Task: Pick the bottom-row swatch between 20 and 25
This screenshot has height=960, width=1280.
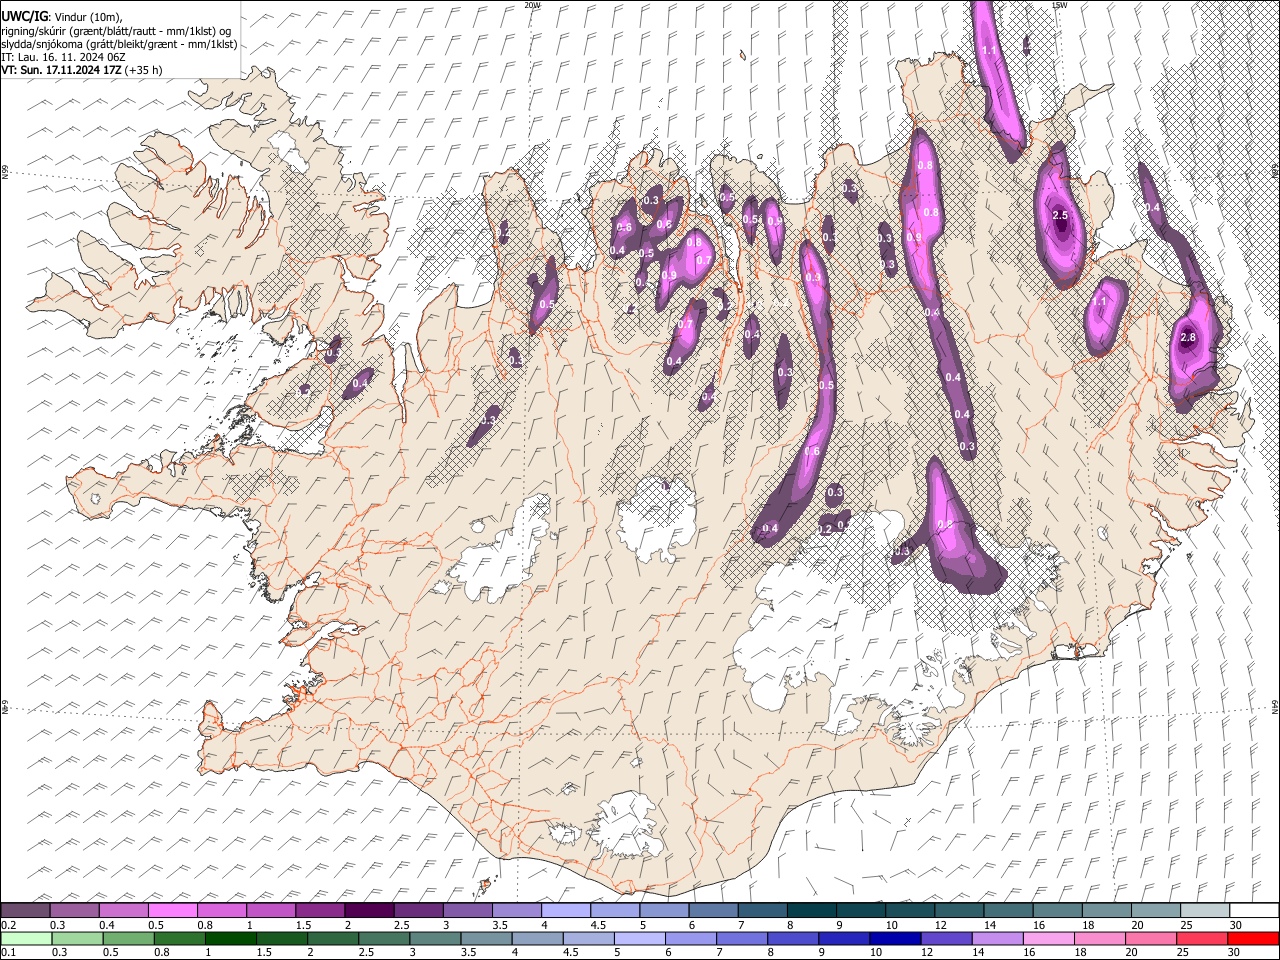Action: click(x=1150, y=938)
